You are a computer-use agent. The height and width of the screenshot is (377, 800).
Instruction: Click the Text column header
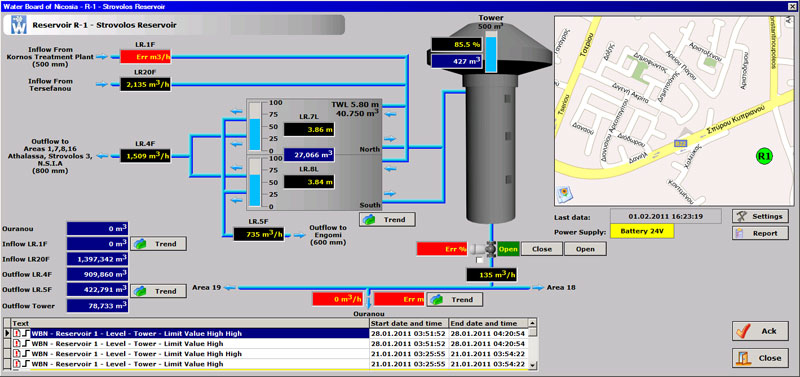tap(190, 323)
